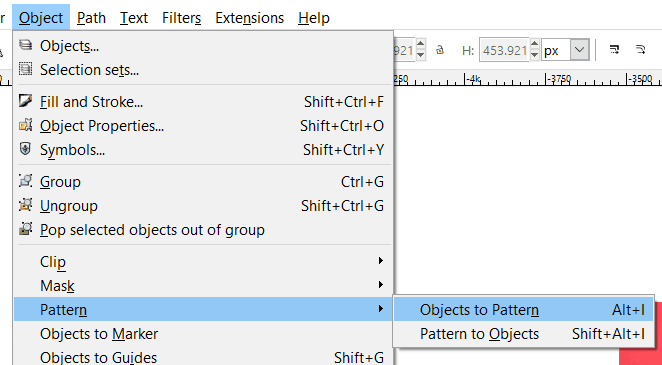Viewport: 662px width, 365px height.
Task: Open the Text menu
Action: click(x=134, y=18)
